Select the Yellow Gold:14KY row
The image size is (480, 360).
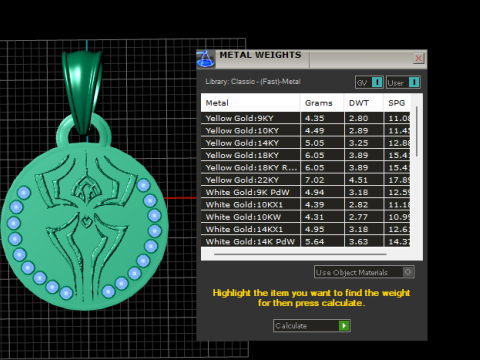(306, 143)
